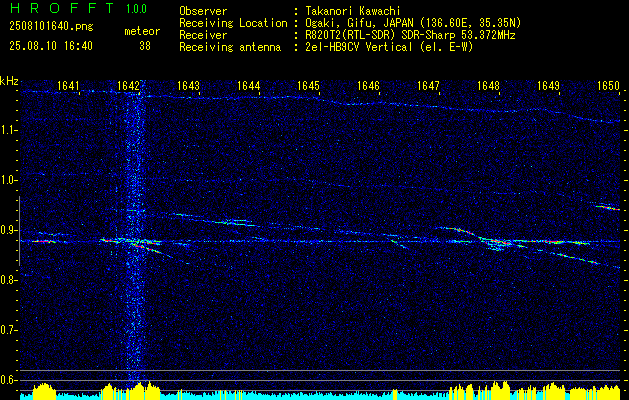
Task: Click the 0.9 kHz axis label
Action: point(8,230)
